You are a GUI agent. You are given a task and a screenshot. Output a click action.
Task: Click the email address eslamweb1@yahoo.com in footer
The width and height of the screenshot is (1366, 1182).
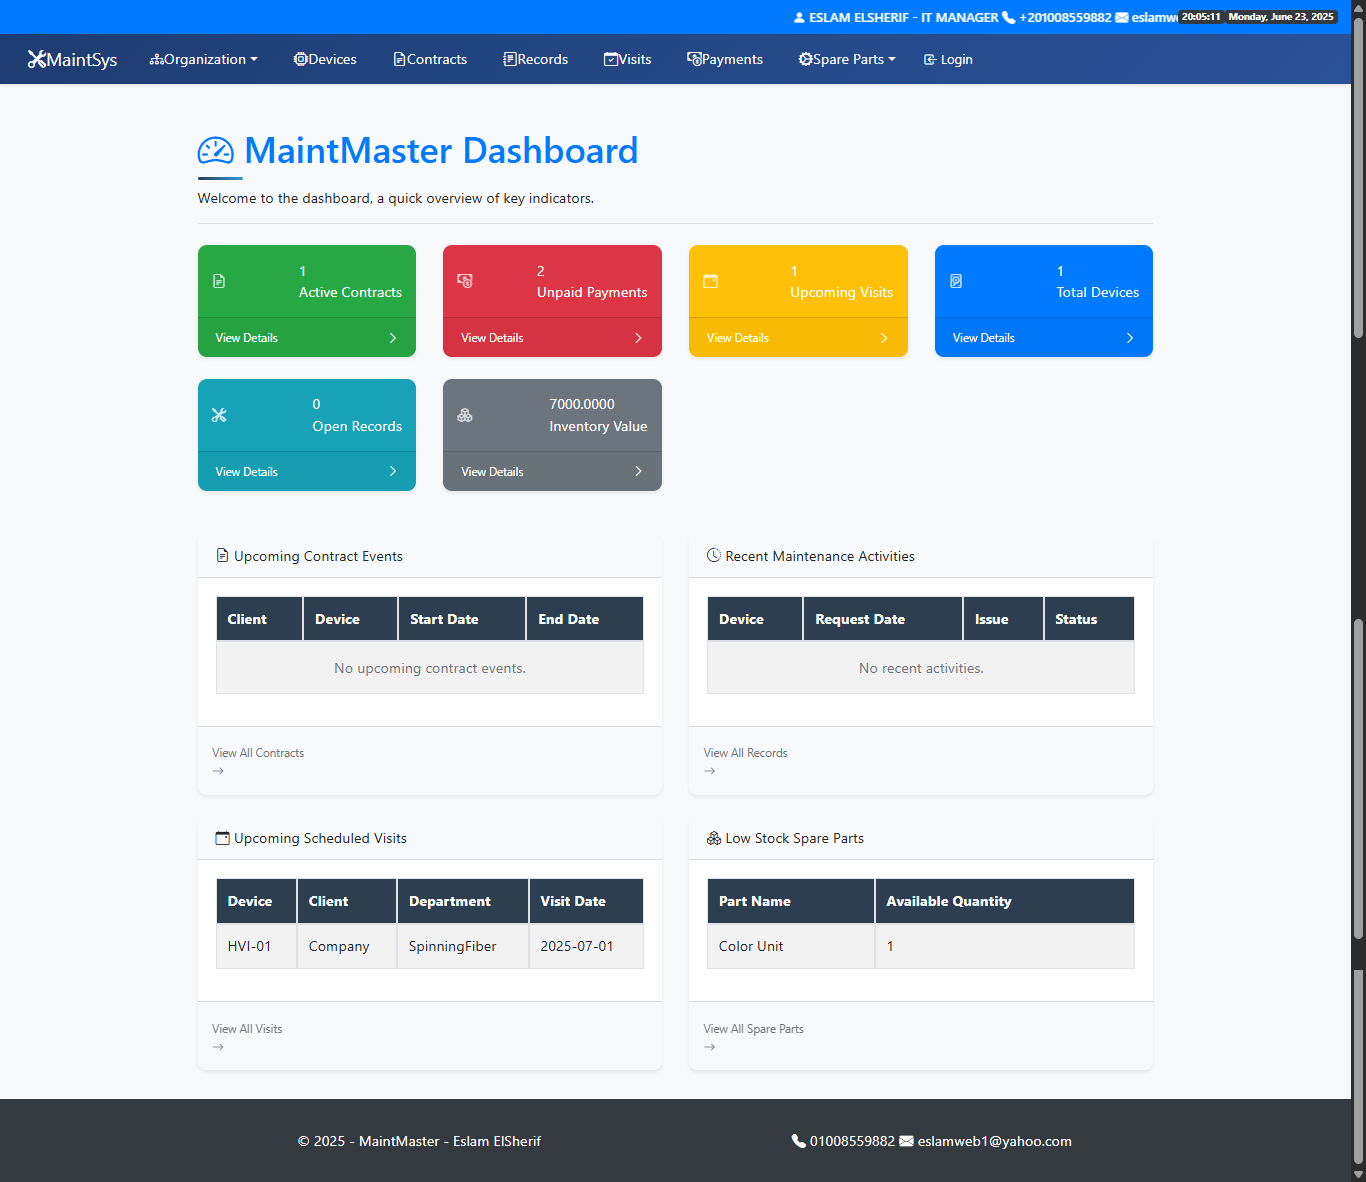click(993, 1140)
